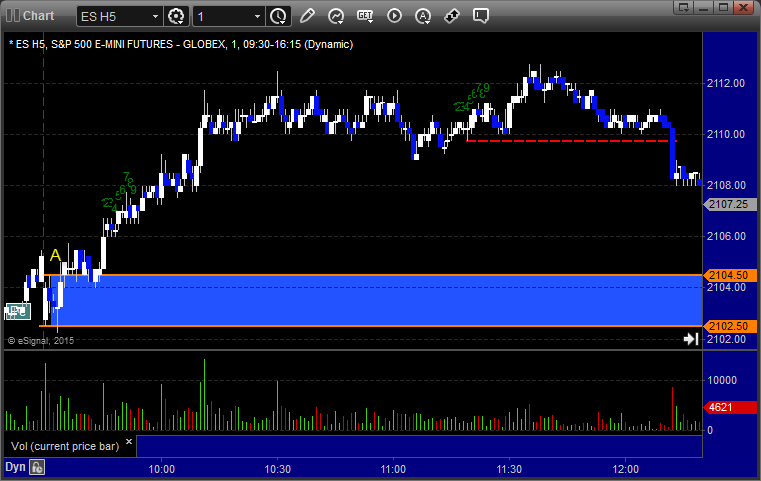Click the chart title ES H5 S&P 500 text
The image size is (761, 481).
(x=181, y=44)
